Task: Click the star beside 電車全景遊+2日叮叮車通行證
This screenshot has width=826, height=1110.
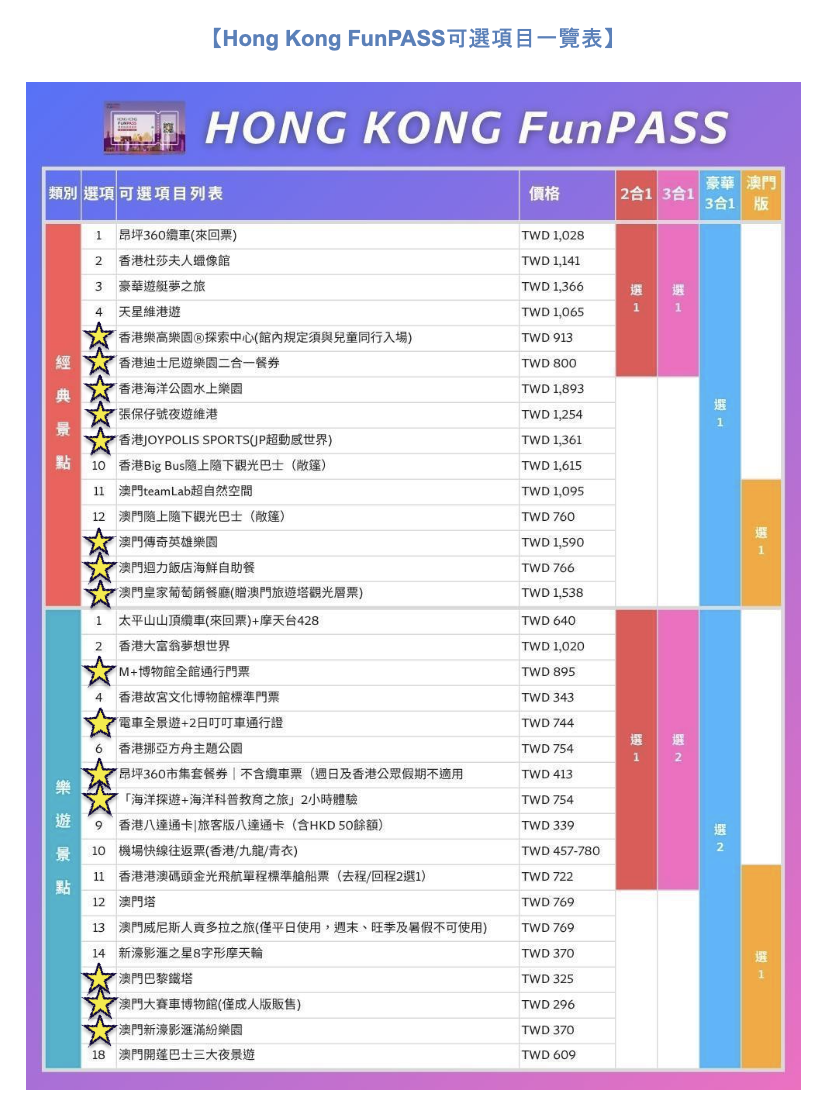Action: tap(99, 723)
